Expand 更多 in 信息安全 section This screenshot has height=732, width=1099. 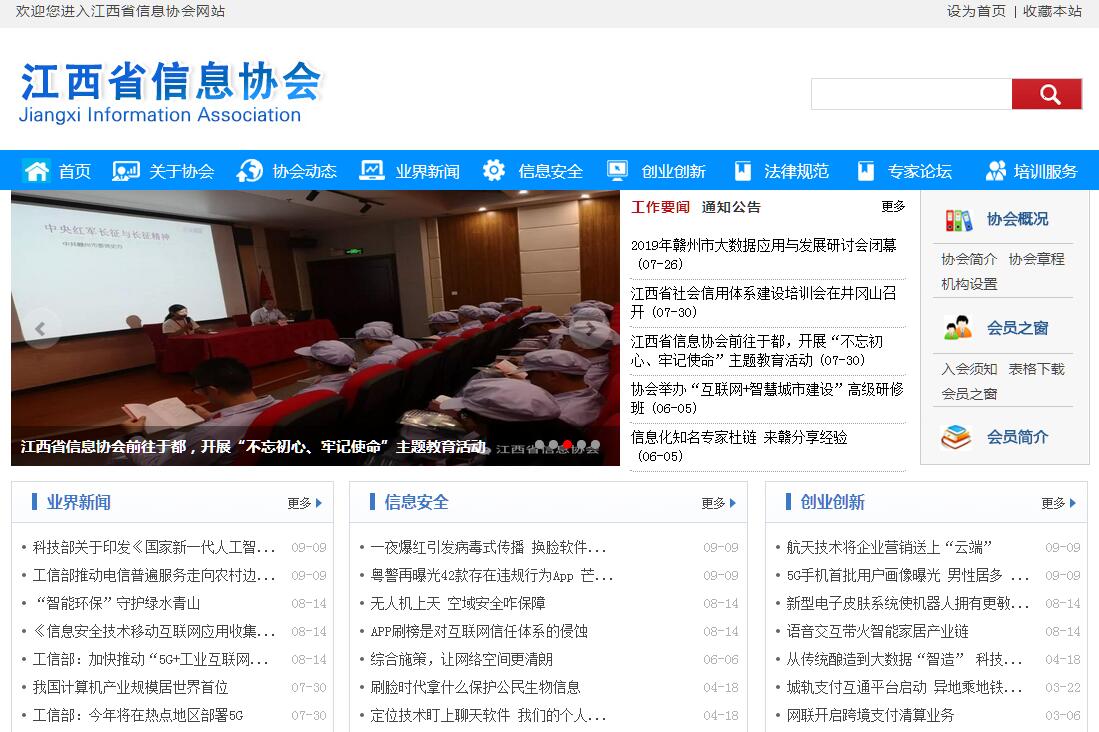click(718, 503)
